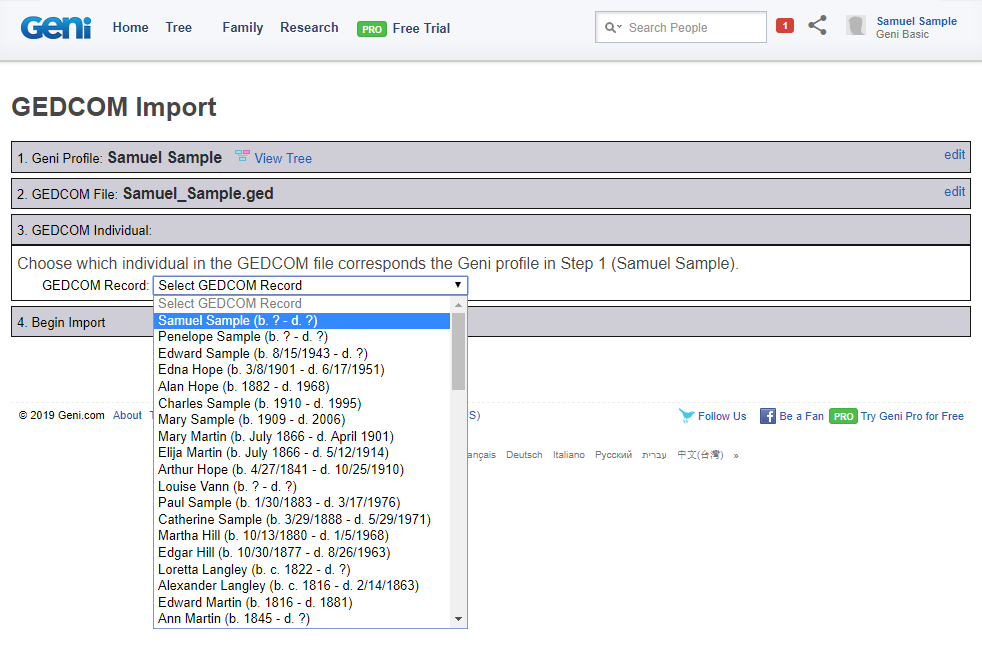Click dropdown list scroll down arrow
This screenshot has width=982, height=670.
tap(458, 619)
